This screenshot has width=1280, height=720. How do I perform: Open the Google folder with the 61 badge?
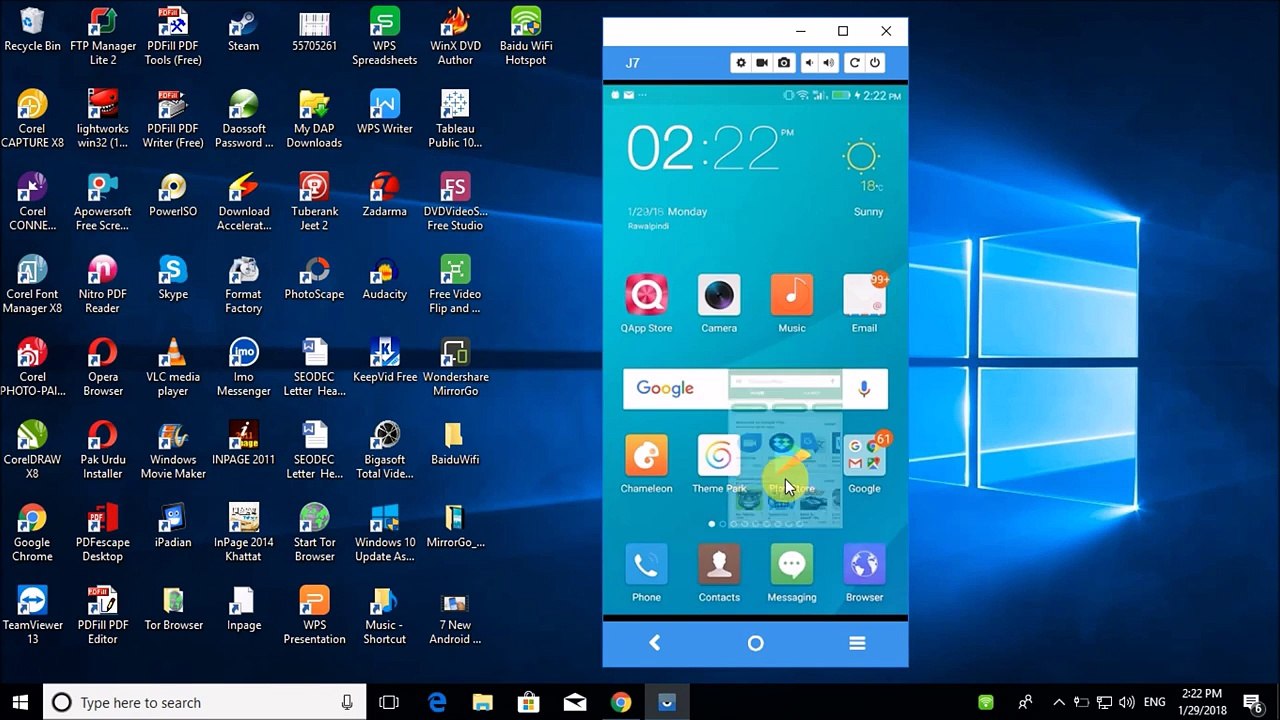[864, 464]
